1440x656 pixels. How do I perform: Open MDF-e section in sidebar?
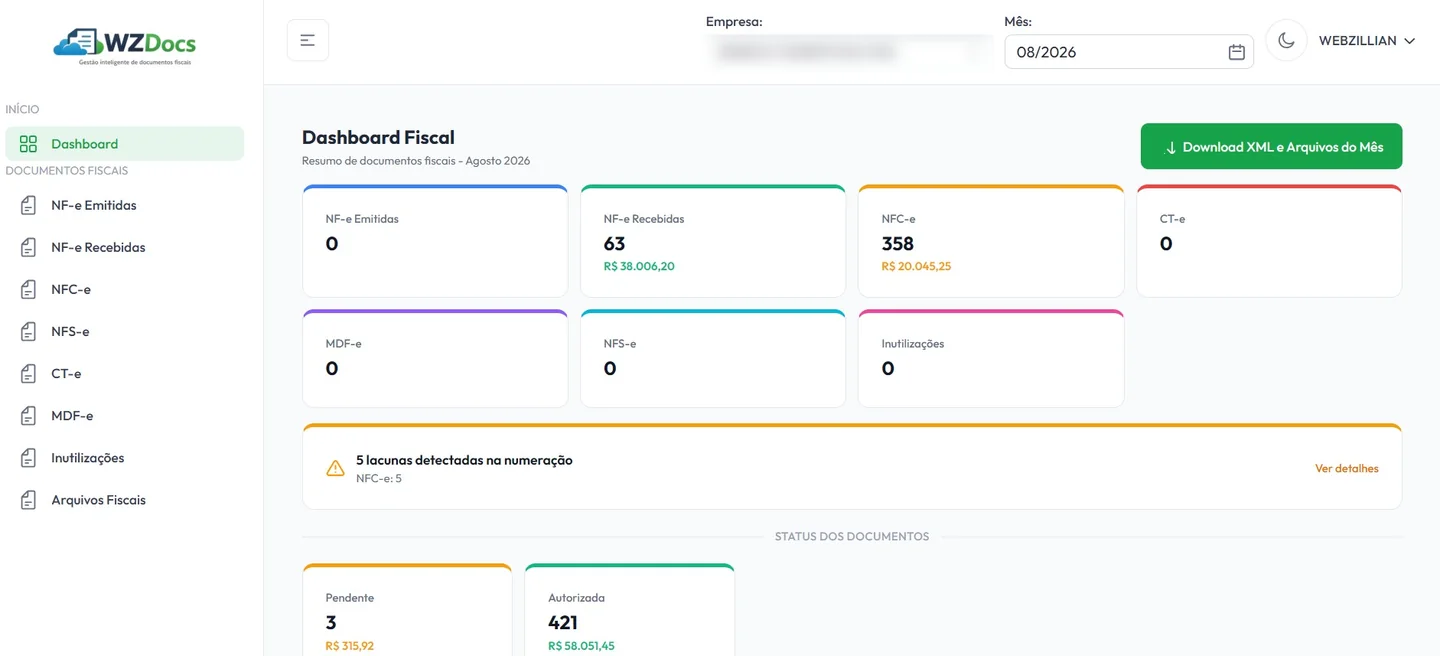click(x=125, y=415)
